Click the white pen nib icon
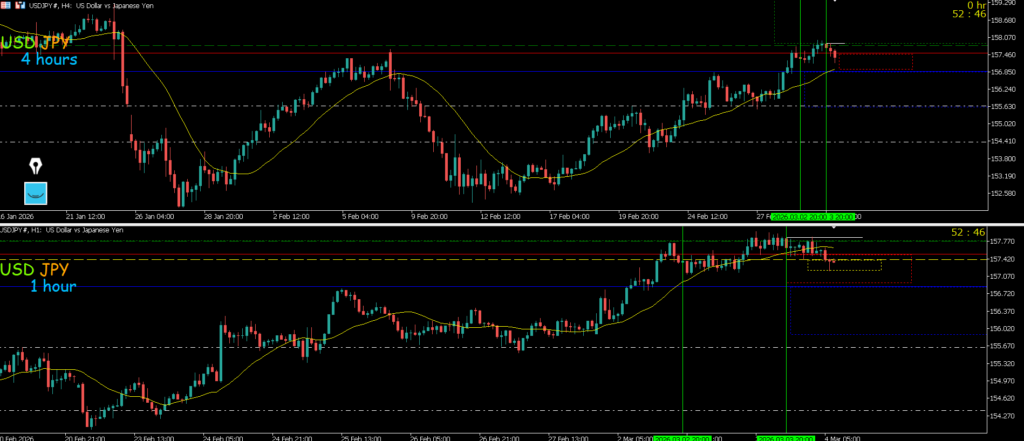1024x441 pixels. point(36,165)
